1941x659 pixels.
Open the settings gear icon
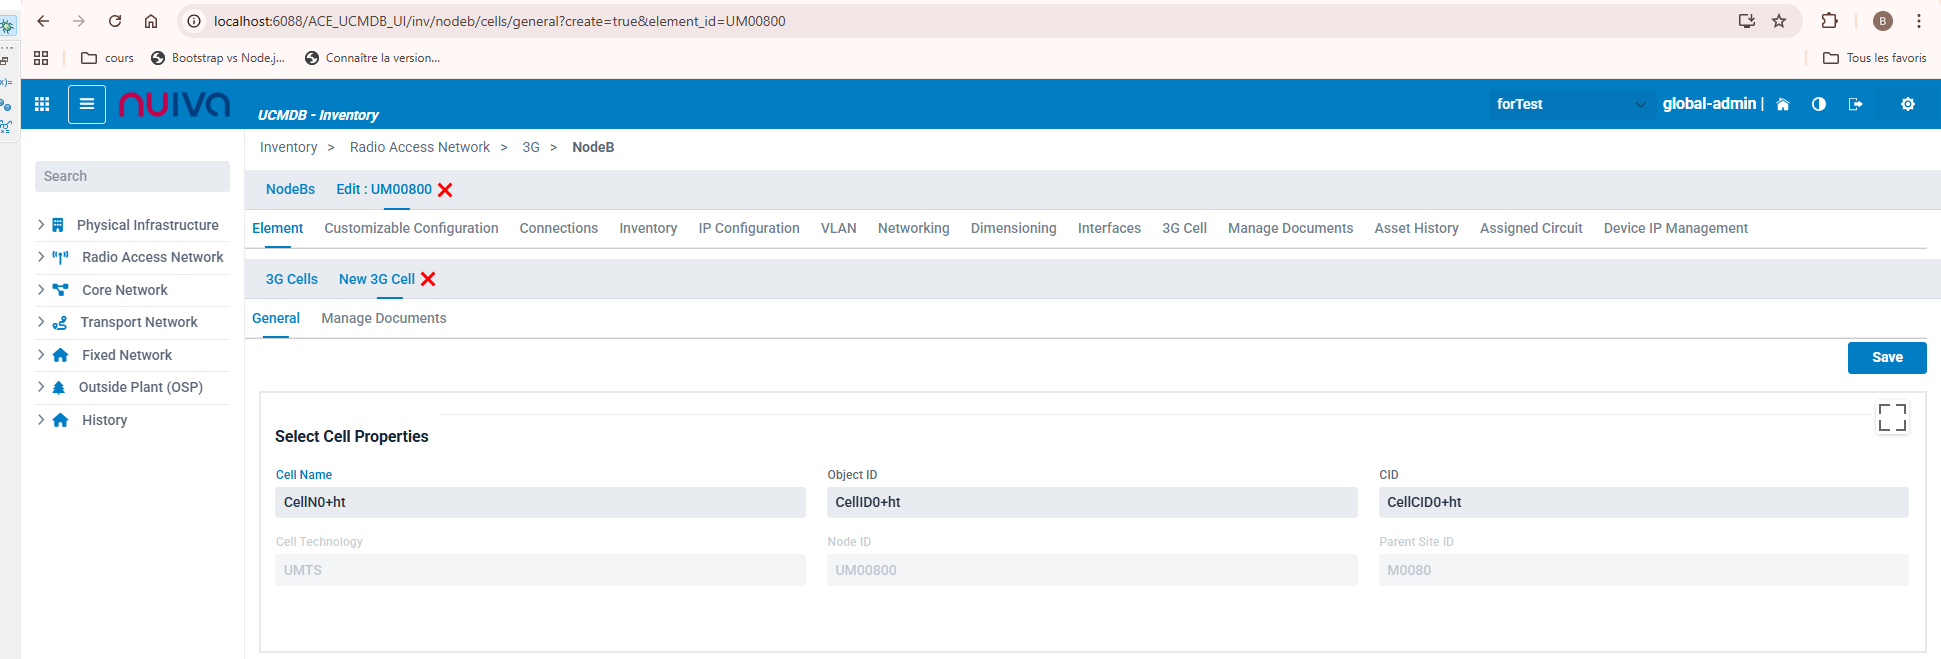[x=1907, y=104]
